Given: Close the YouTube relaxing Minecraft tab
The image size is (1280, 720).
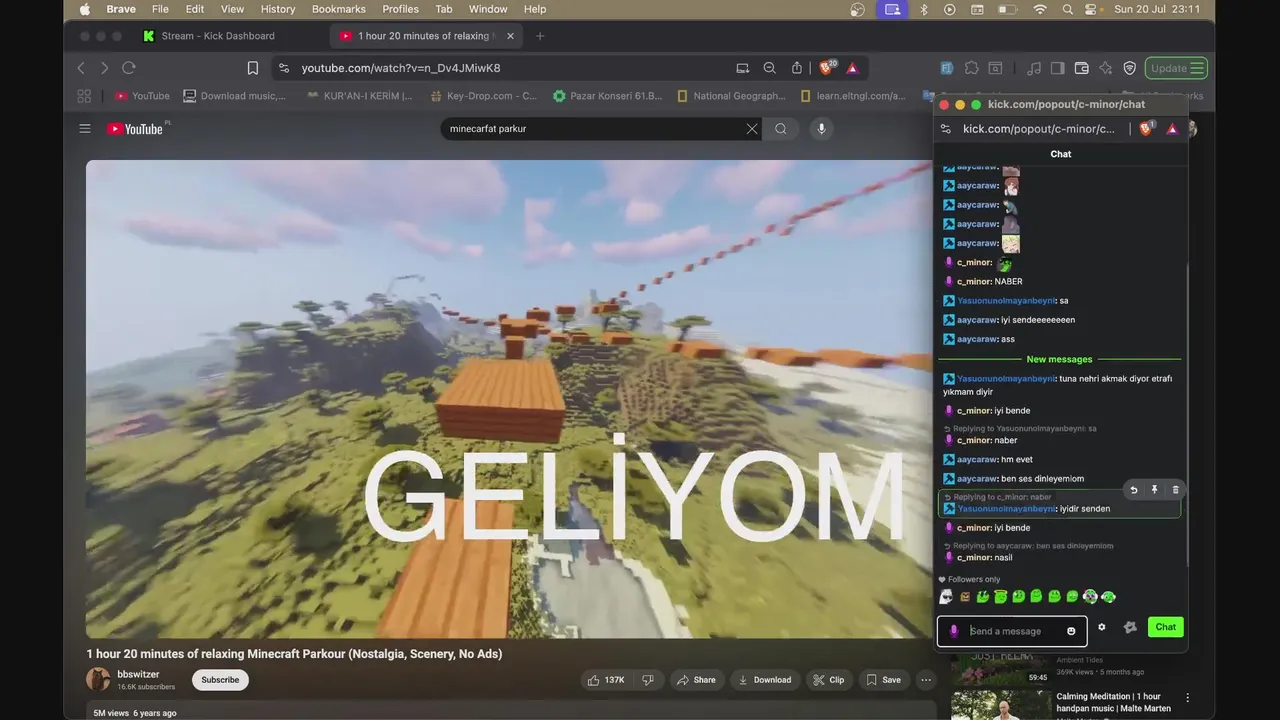Looking at the screenshot, I should 510,36.
